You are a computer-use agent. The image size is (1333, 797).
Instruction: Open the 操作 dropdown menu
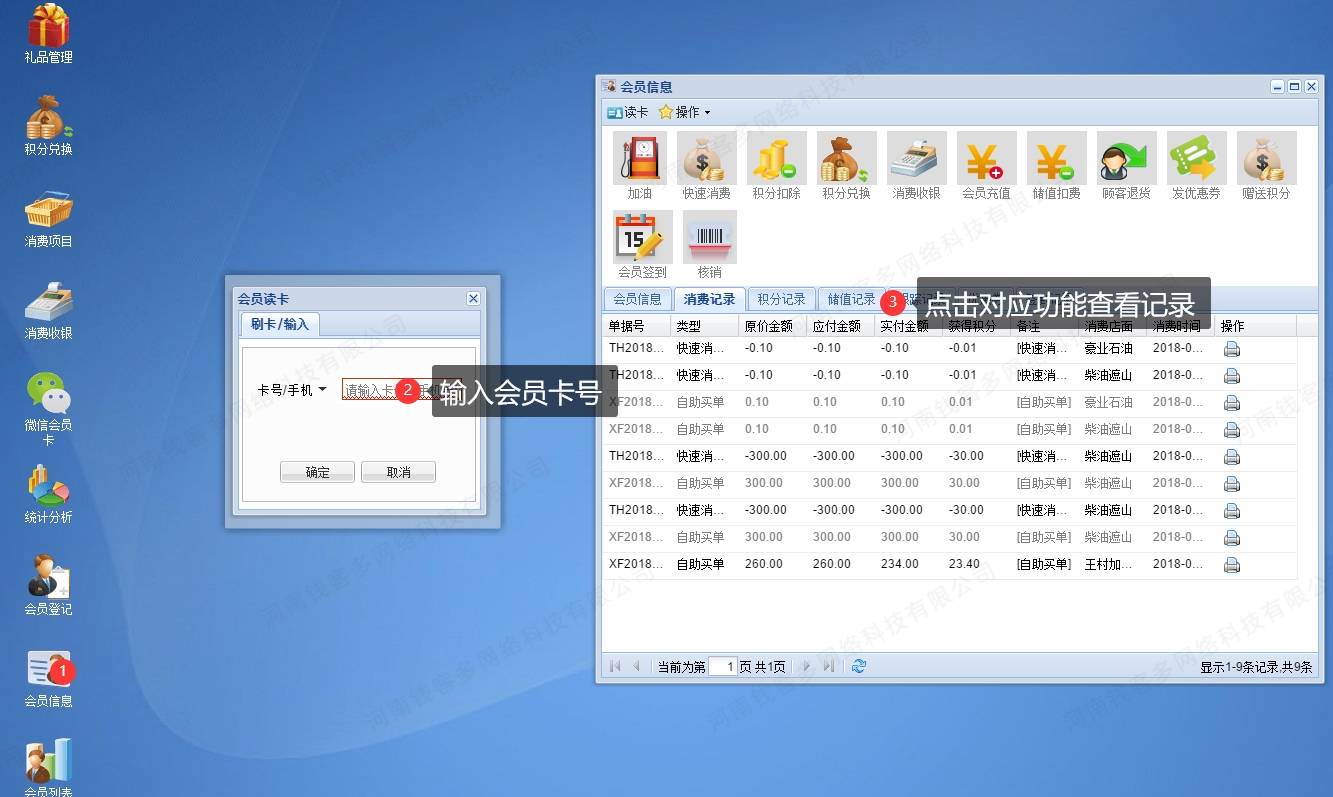click(x=685, y=112)
